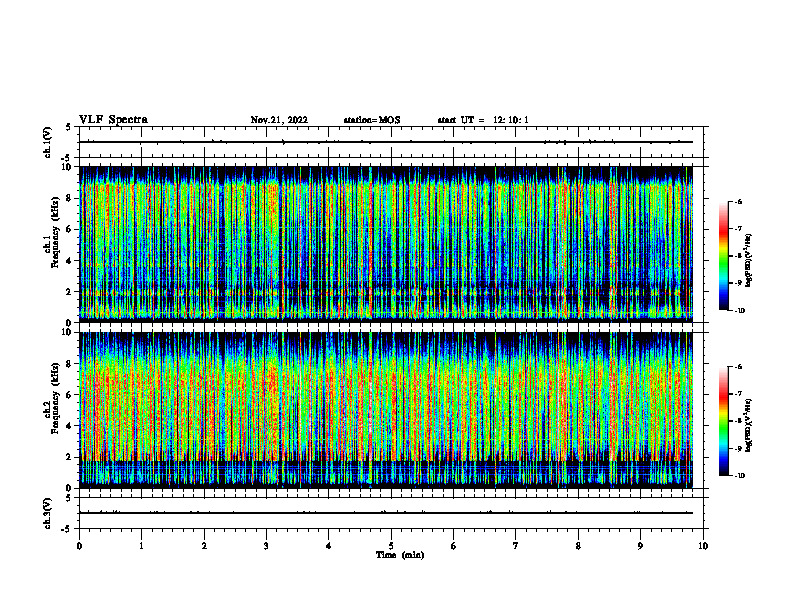Click the log(PSD) label beside the ch.1 color bar
Image resolution: width=792 pixels, height=612 pixels.
tap(749, 261)
